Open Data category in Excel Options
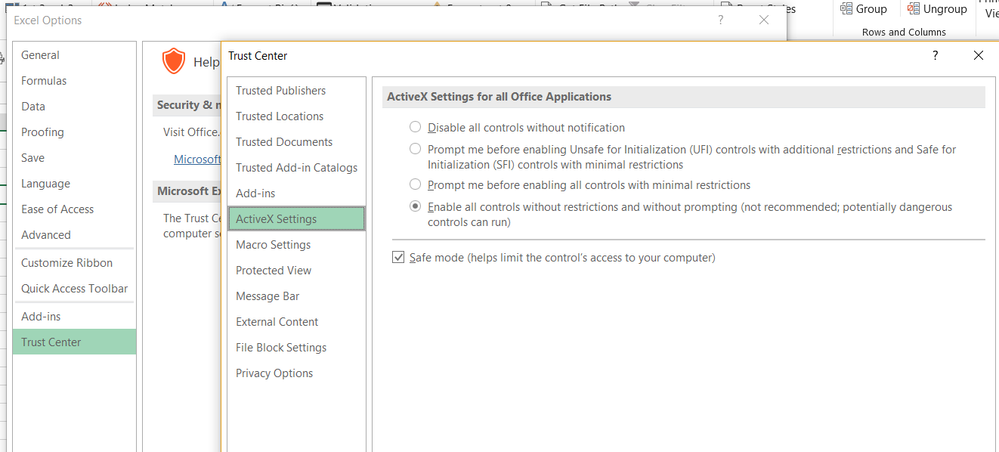This screenshot has width=999, height=452. click(x=75, y=106)
